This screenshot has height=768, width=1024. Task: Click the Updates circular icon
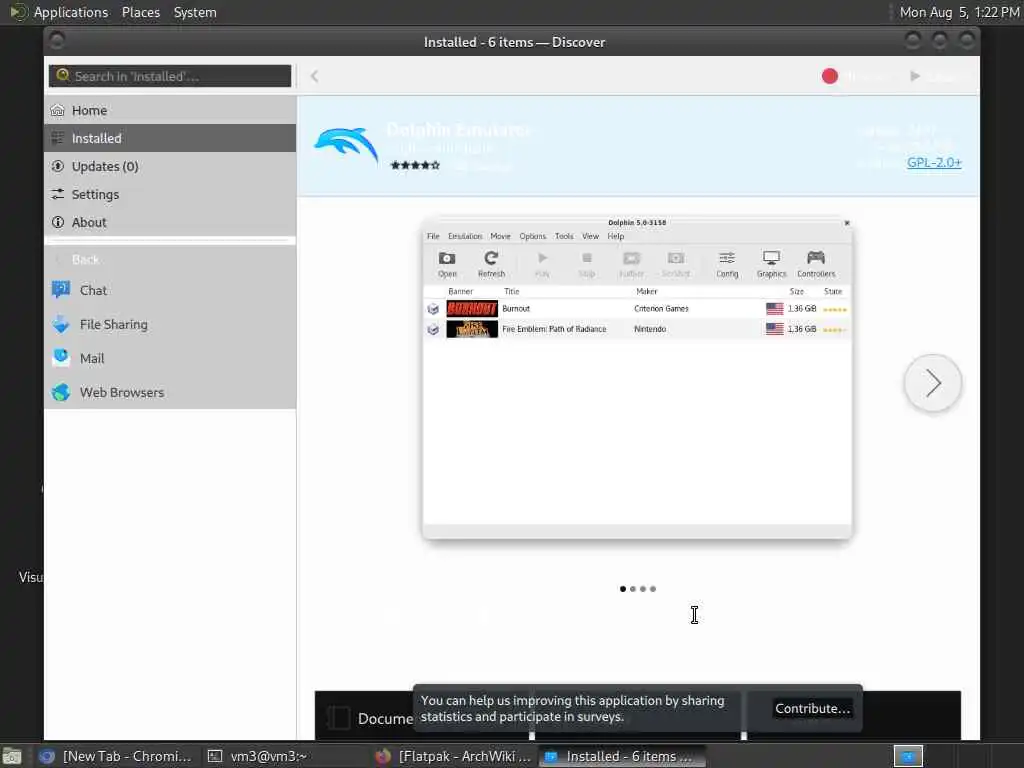click(57, 167)
